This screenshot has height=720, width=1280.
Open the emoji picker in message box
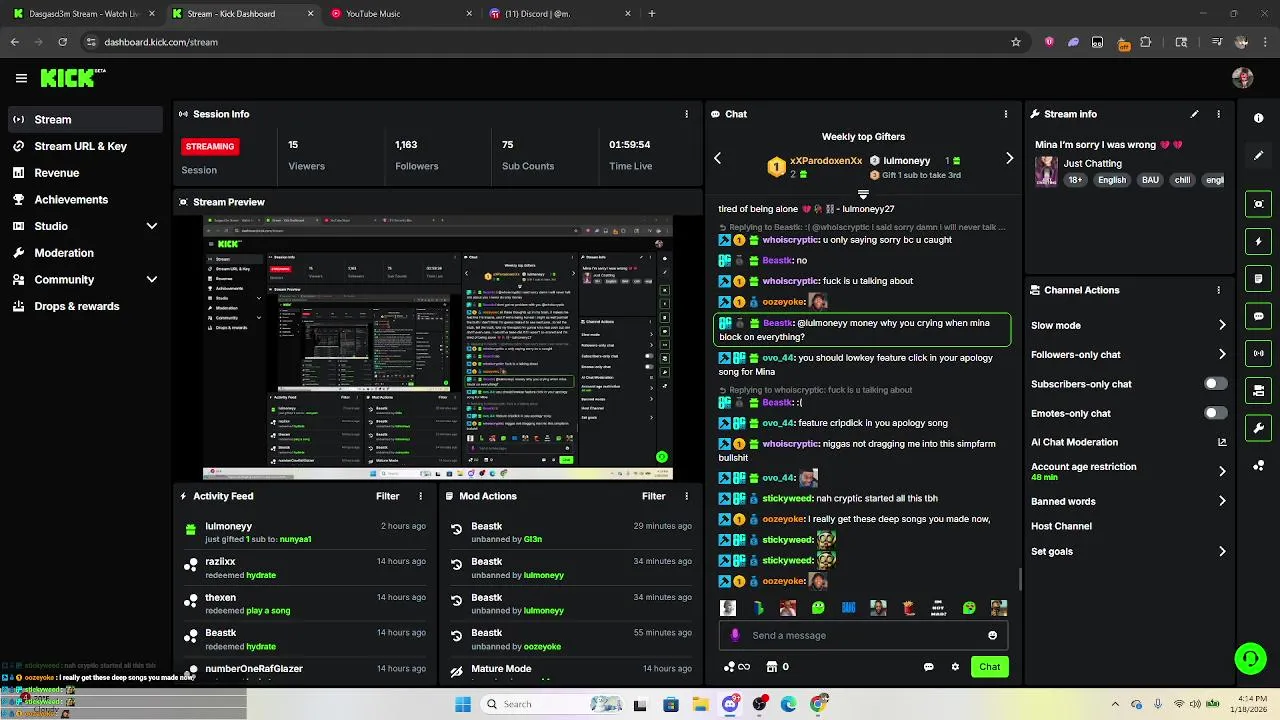(x=992, y=635)
